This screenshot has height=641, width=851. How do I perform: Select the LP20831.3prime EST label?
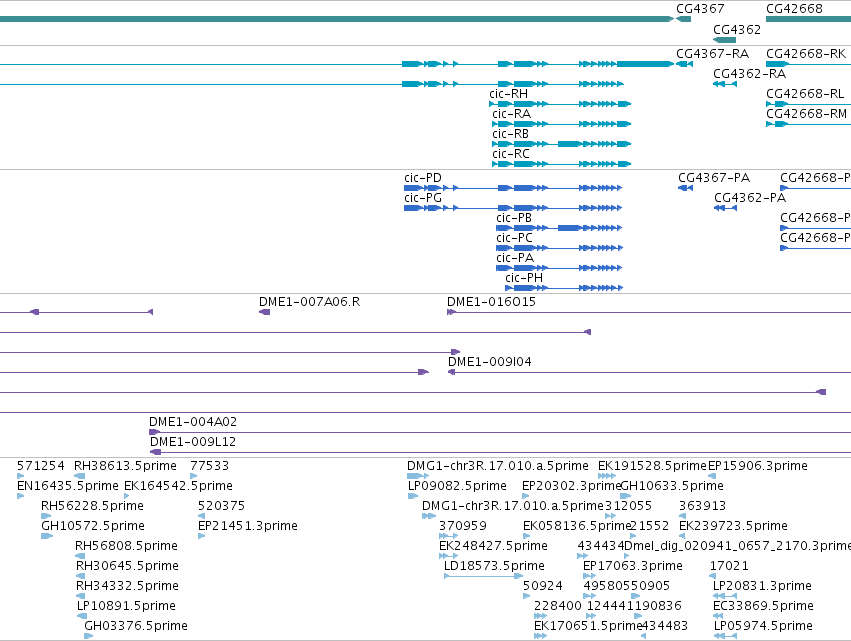[762, 586]
